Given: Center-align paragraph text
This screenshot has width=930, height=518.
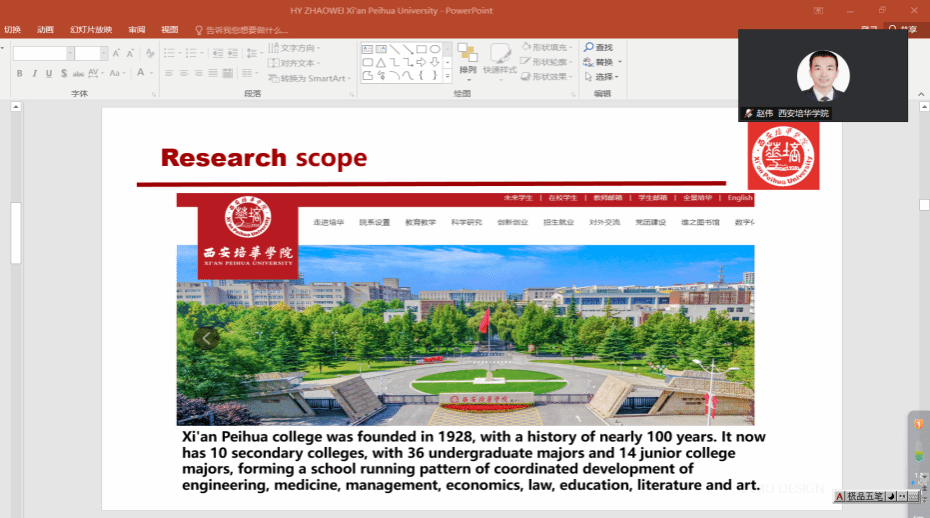Looking at the screenshot, I should point(184,73).
